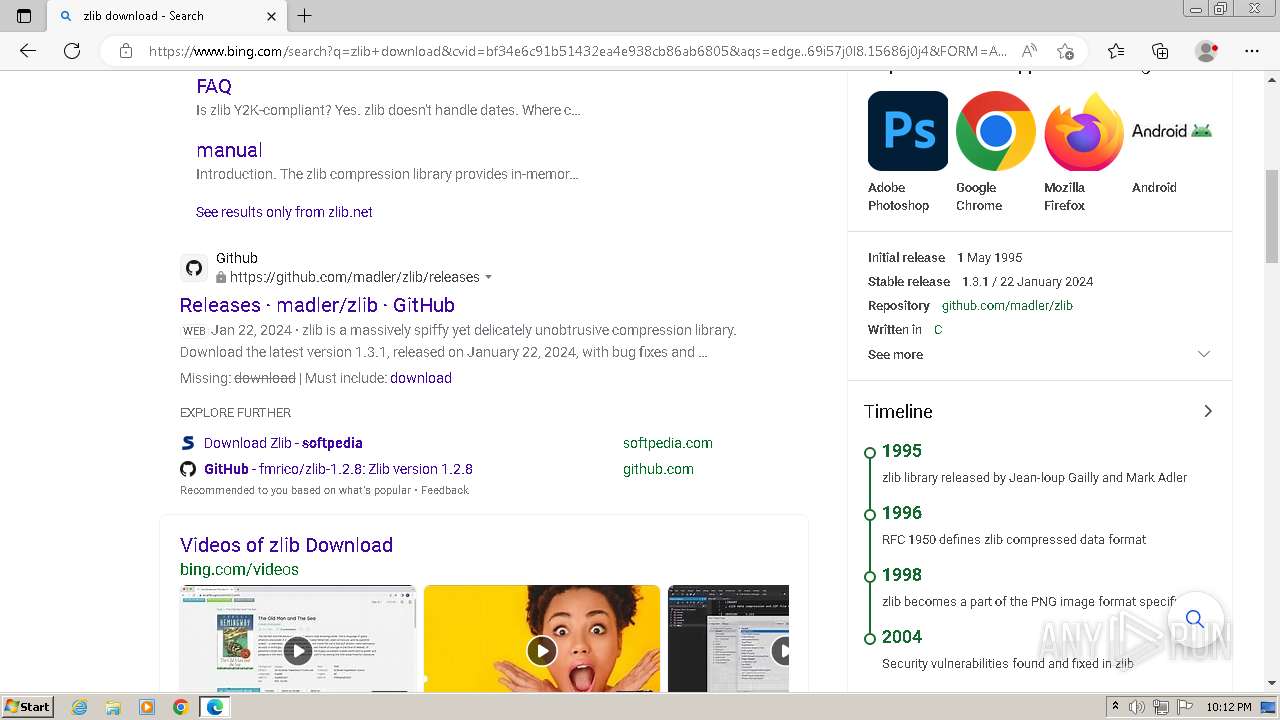The width and height of the screenshot is (1280, 720).
Task: Click the volume speaker tray icon
Action: pyautogui.click(x=1137, y=707)
